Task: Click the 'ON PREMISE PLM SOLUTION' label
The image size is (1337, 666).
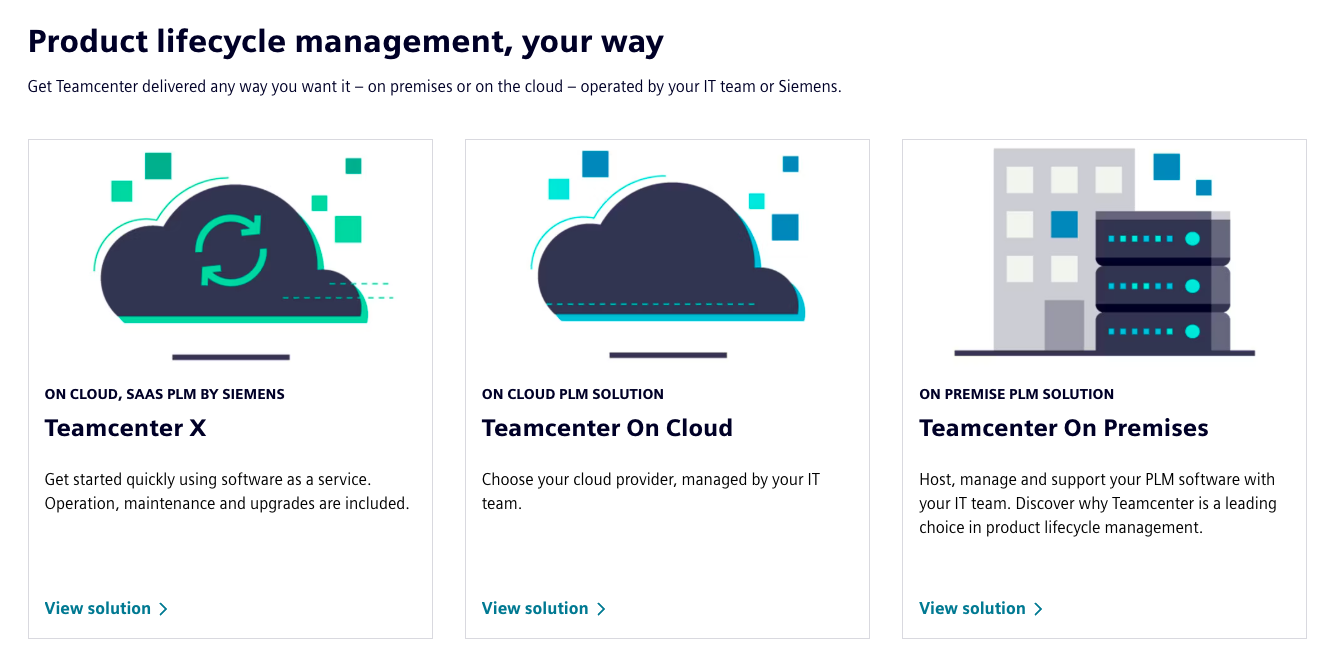Action: pos(1016,394)
